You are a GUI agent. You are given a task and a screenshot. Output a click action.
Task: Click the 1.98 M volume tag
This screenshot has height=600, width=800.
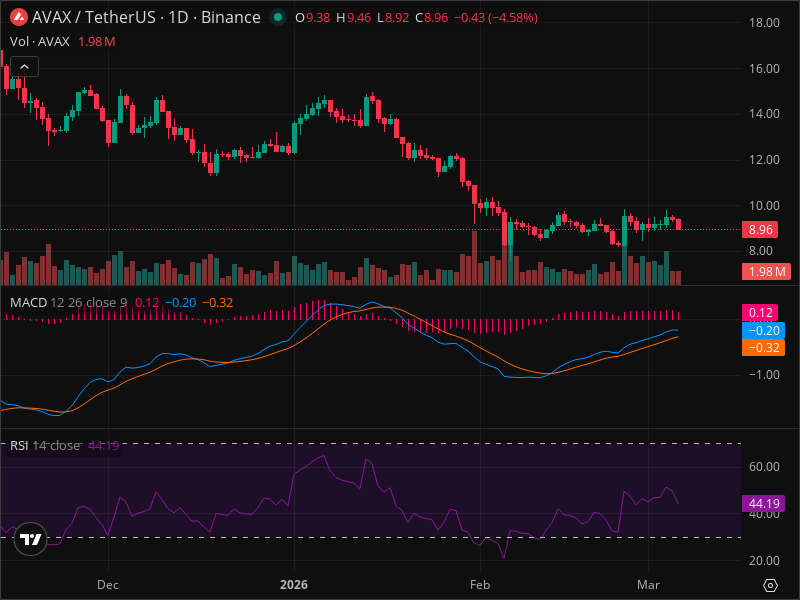click(766, 271)
